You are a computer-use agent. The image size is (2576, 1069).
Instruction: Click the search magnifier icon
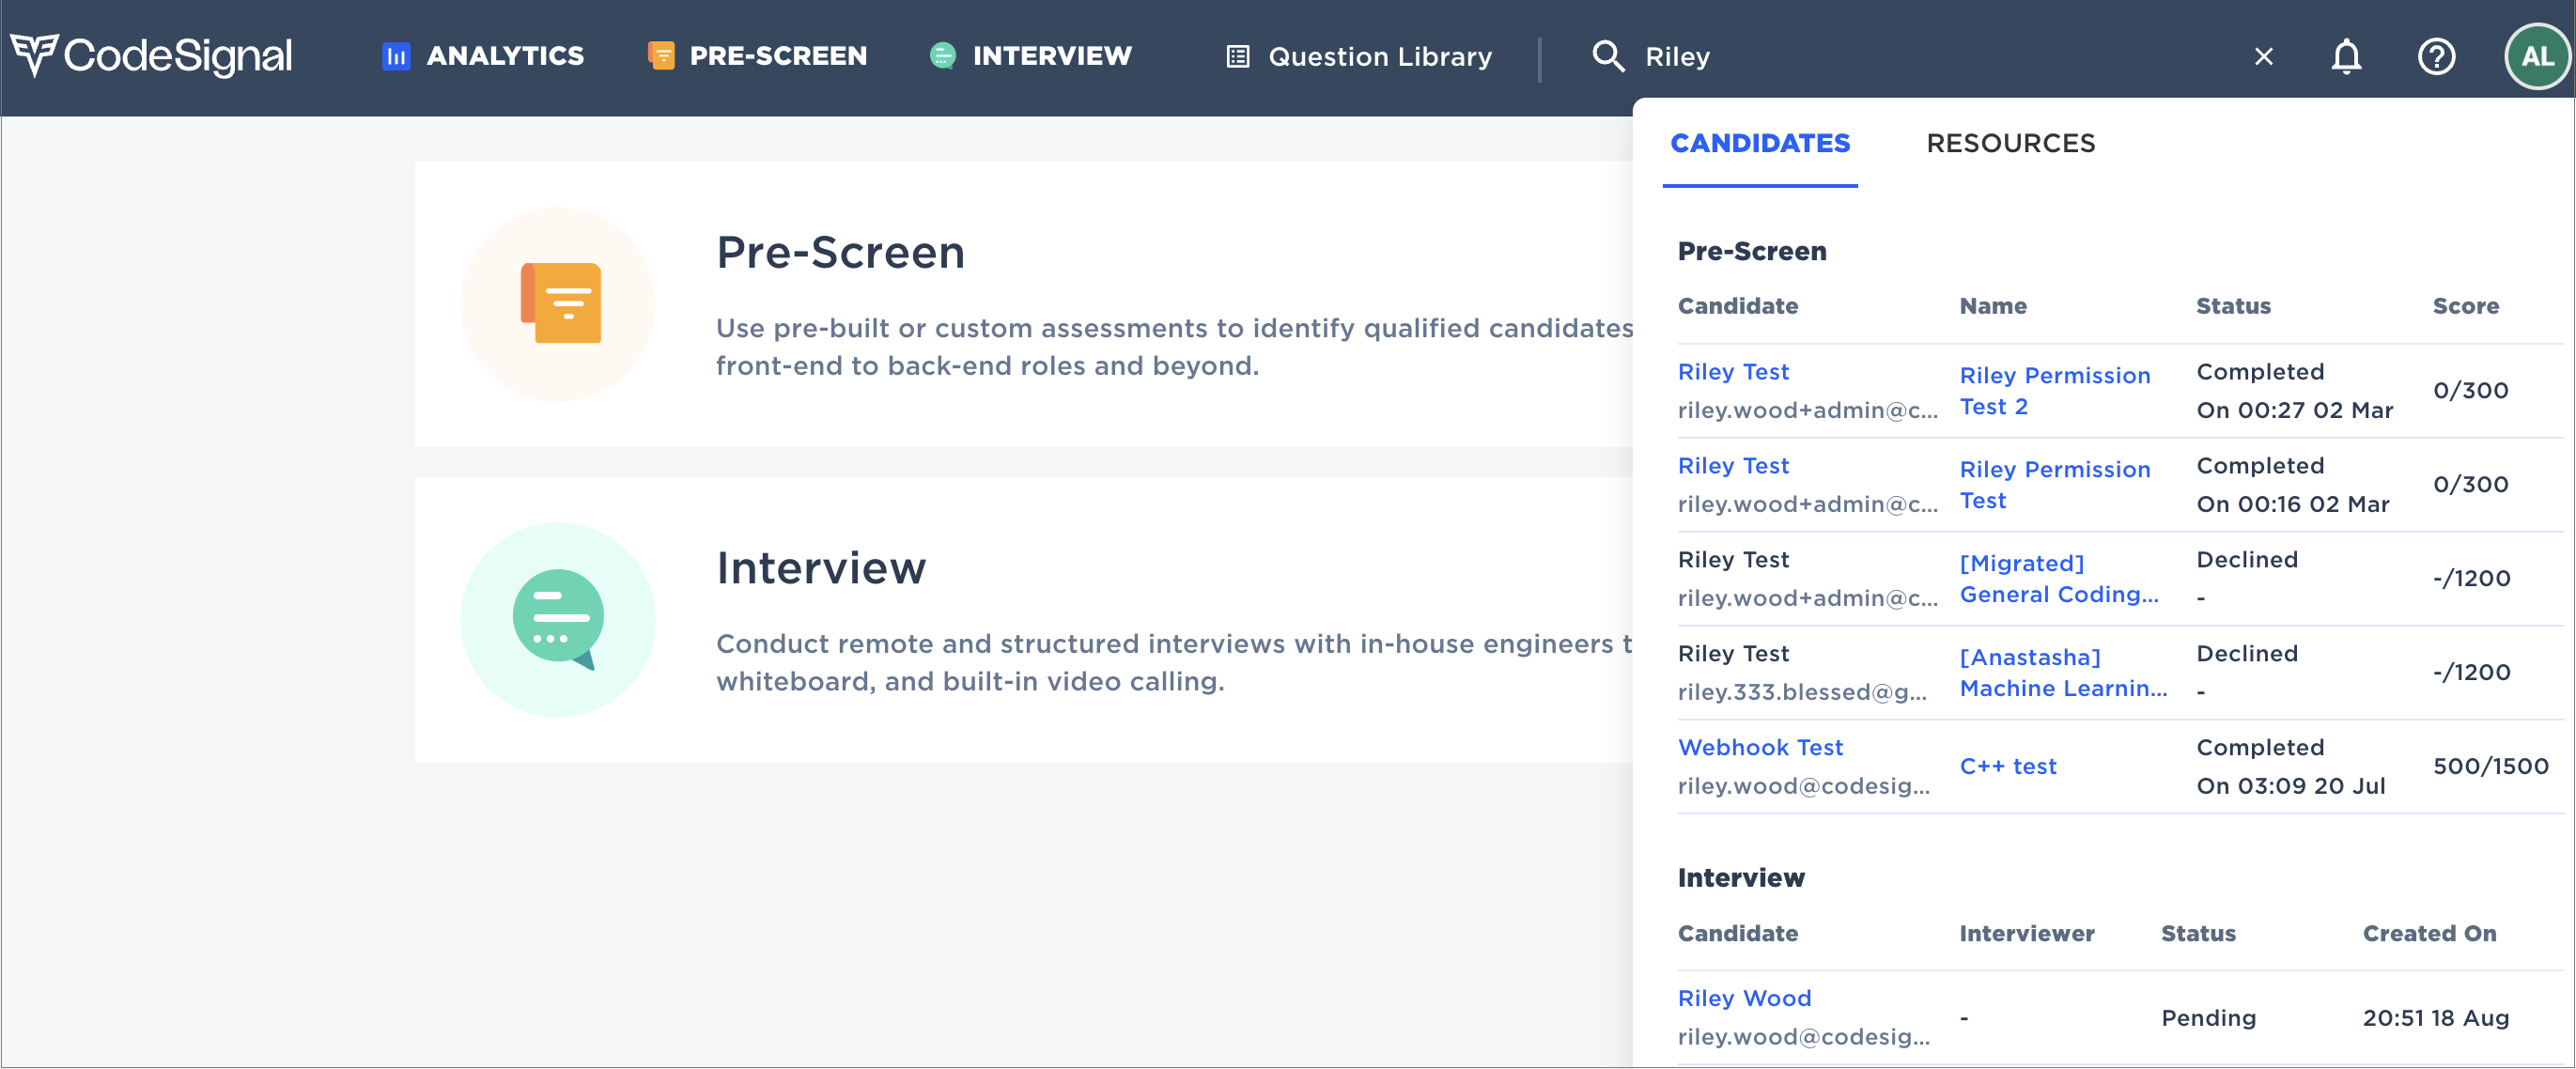1607,56
